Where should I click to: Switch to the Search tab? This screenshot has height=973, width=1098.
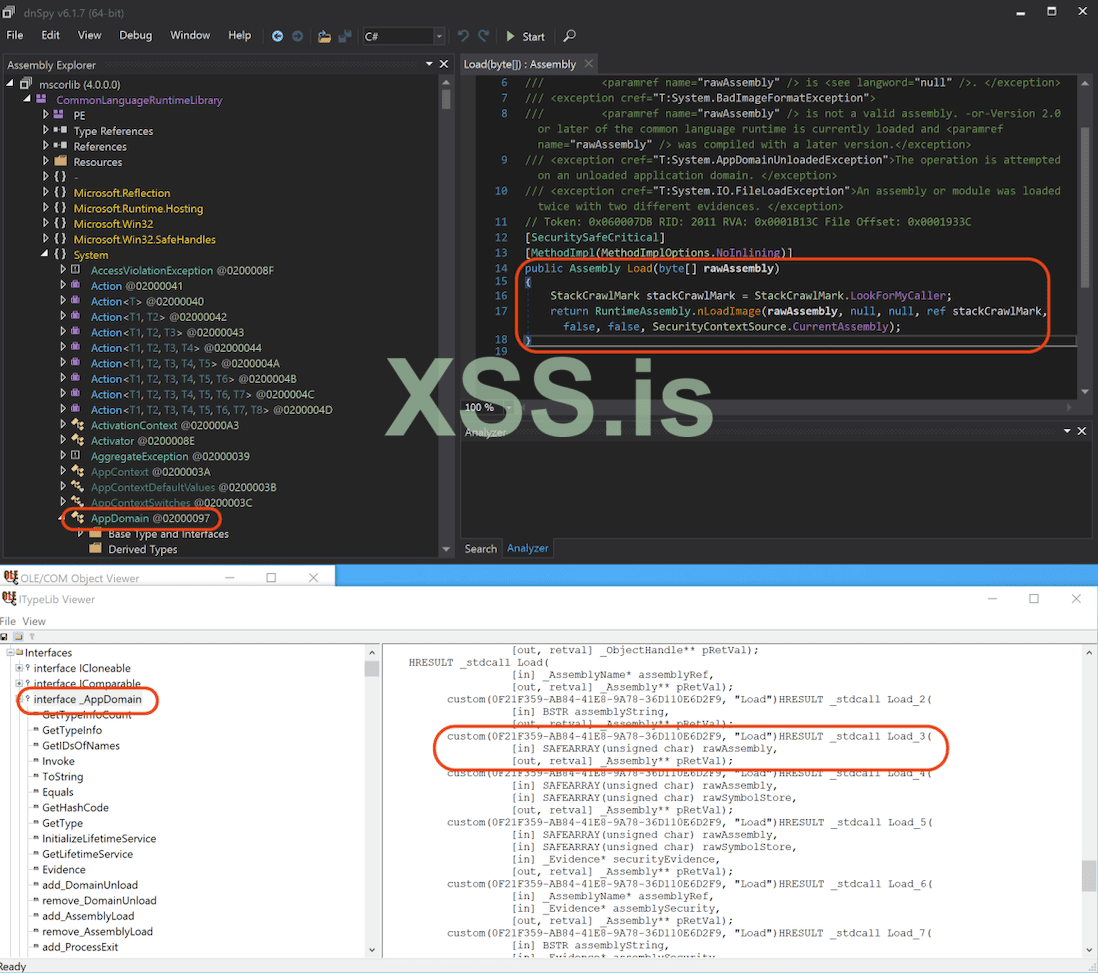pos(480,548)
